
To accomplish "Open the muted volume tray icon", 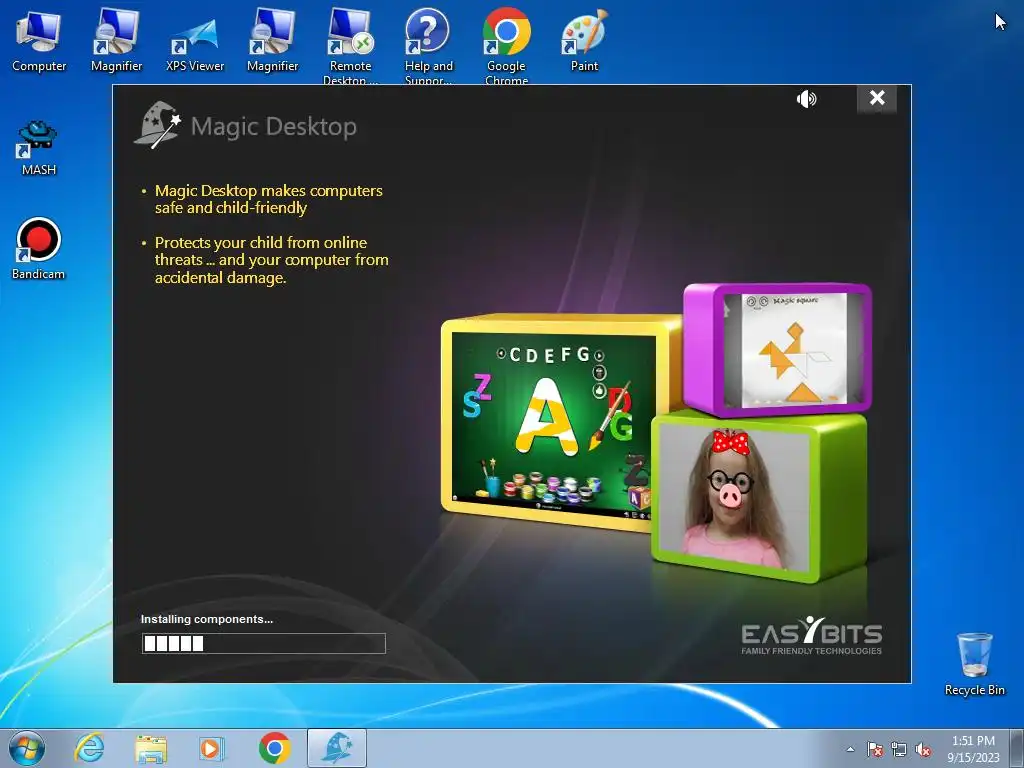I will [x=923, y=750].
